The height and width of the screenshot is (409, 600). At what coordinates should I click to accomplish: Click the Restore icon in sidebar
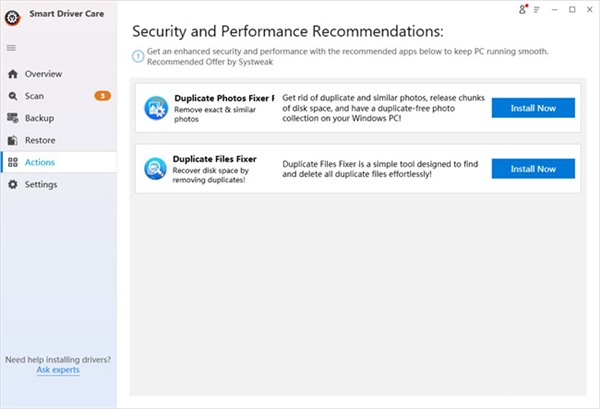point(12,140)
